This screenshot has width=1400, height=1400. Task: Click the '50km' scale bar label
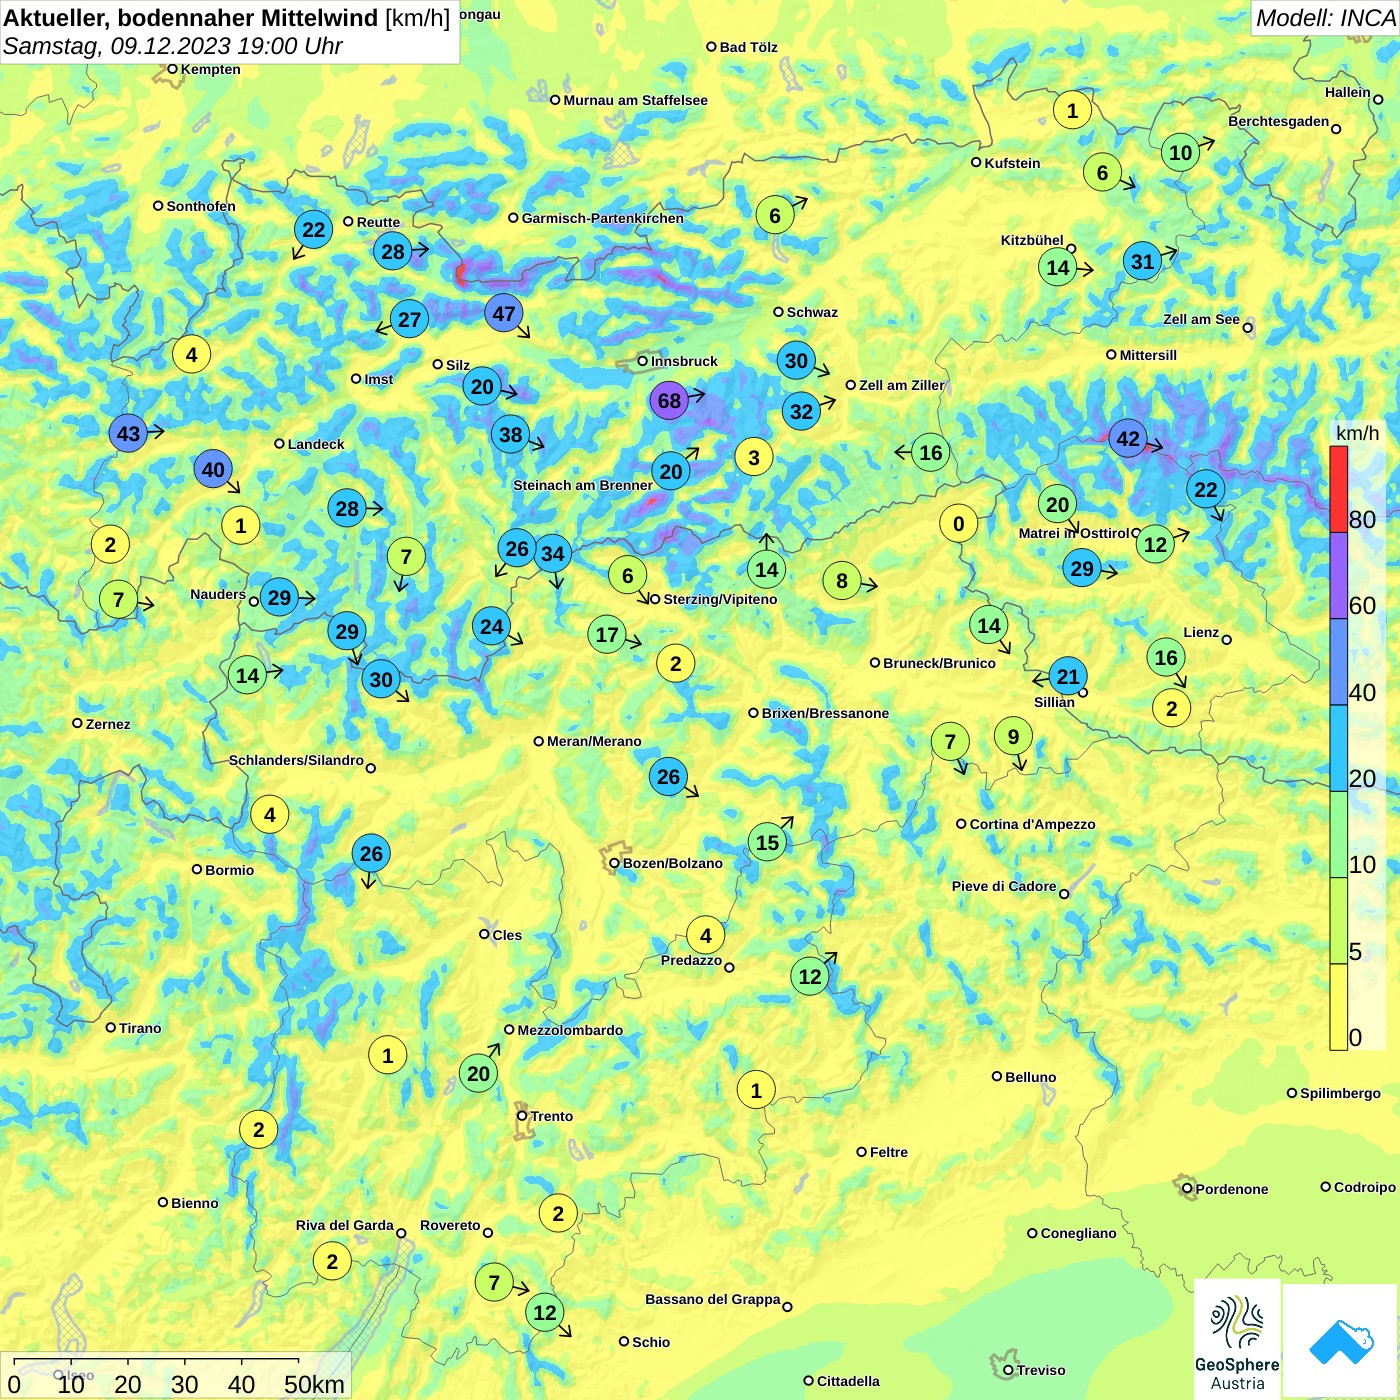coord(314,1384)
